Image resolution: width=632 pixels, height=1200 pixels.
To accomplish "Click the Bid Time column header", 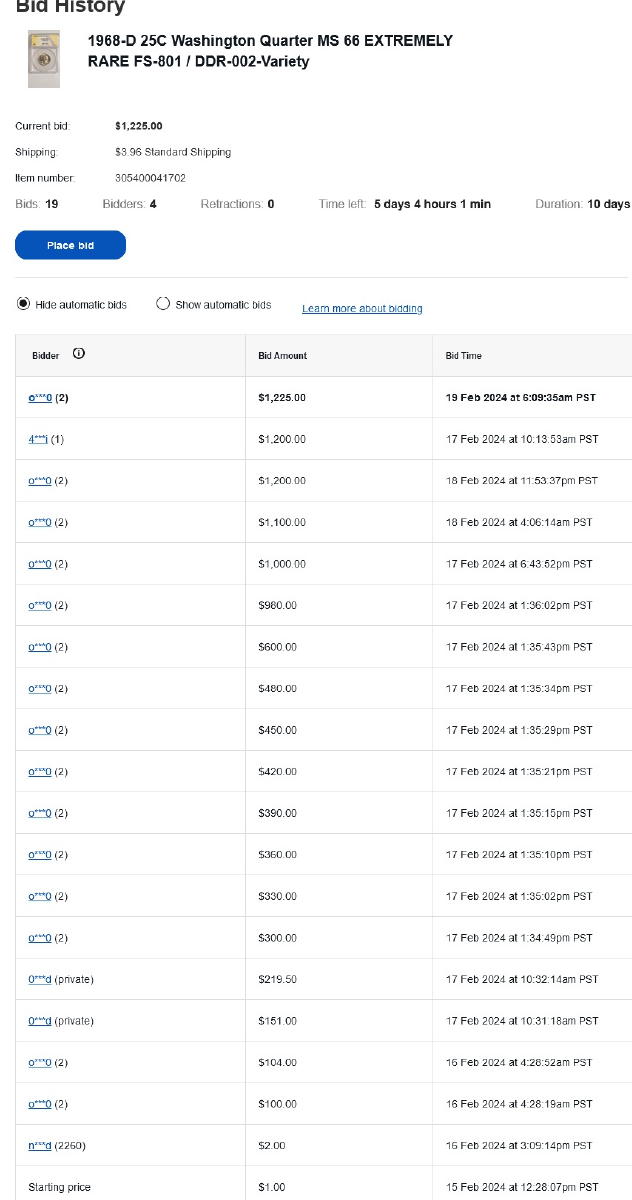I will pyautogui.click(x=464, y=355).
